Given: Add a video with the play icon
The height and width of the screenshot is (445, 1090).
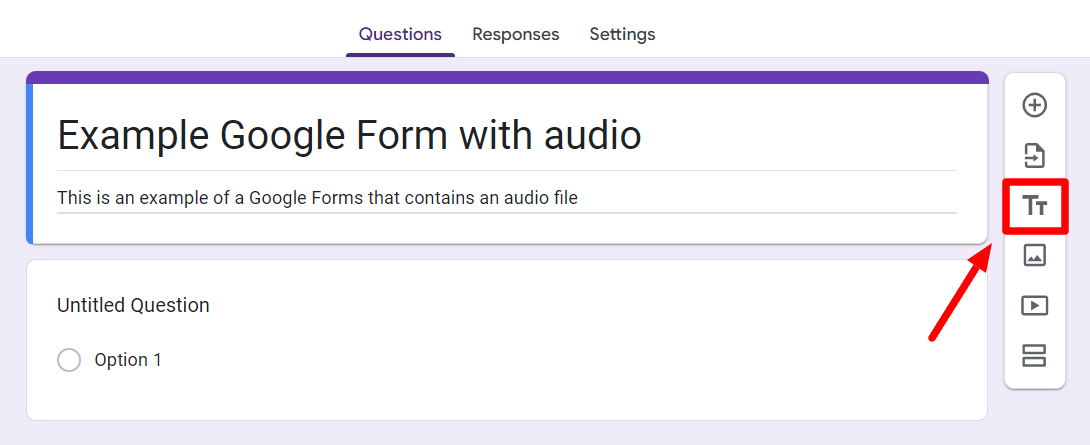Looking at the screenshot, I should (x=1034, y=305).
